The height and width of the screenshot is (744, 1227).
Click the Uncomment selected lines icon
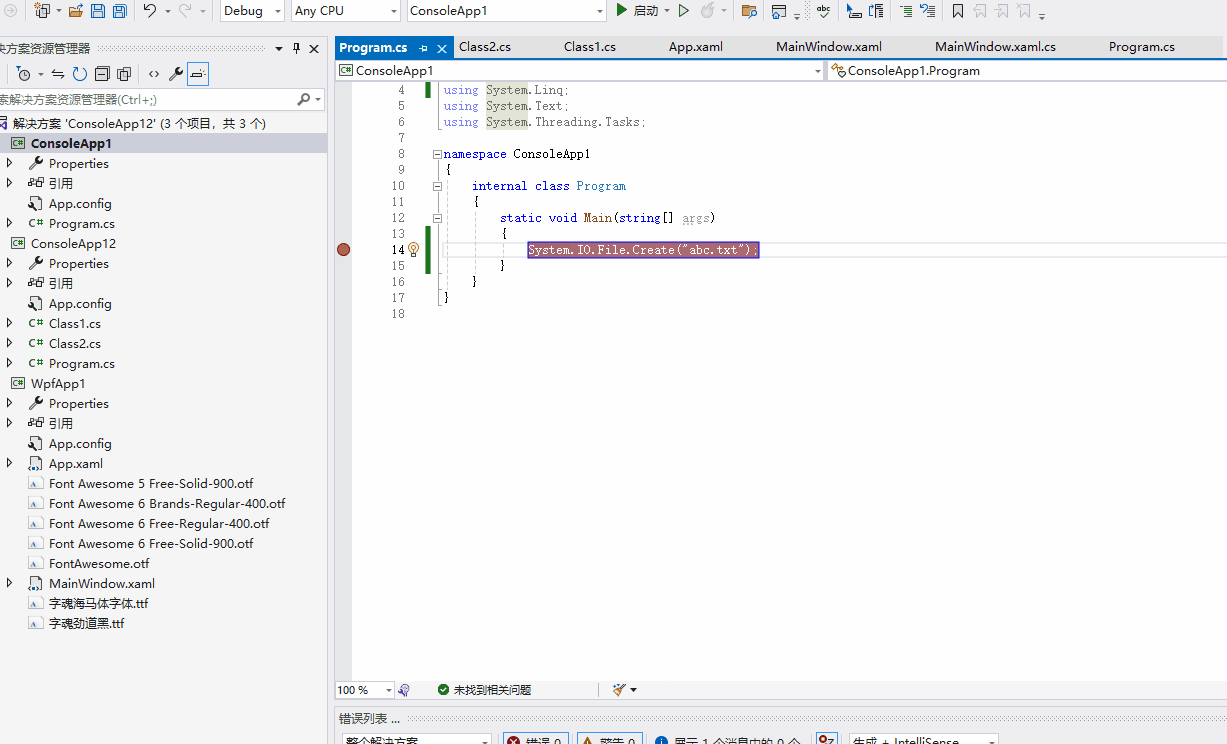[x=876, y=11]
